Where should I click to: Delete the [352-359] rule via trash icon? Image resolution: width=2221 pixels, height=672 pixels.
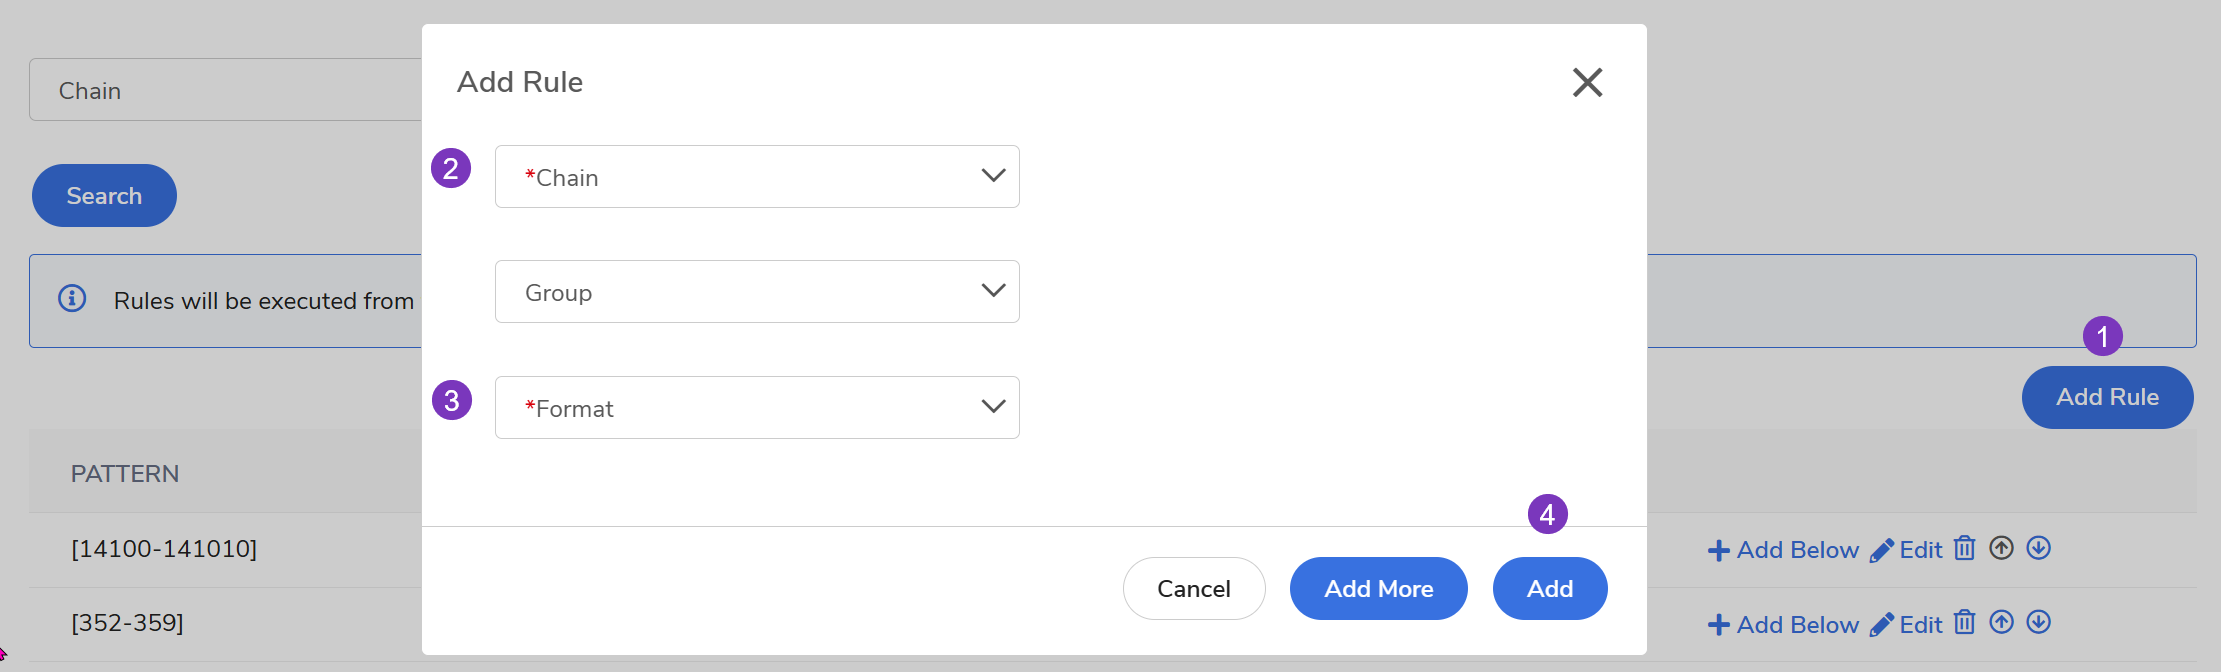pos(1964,623)
